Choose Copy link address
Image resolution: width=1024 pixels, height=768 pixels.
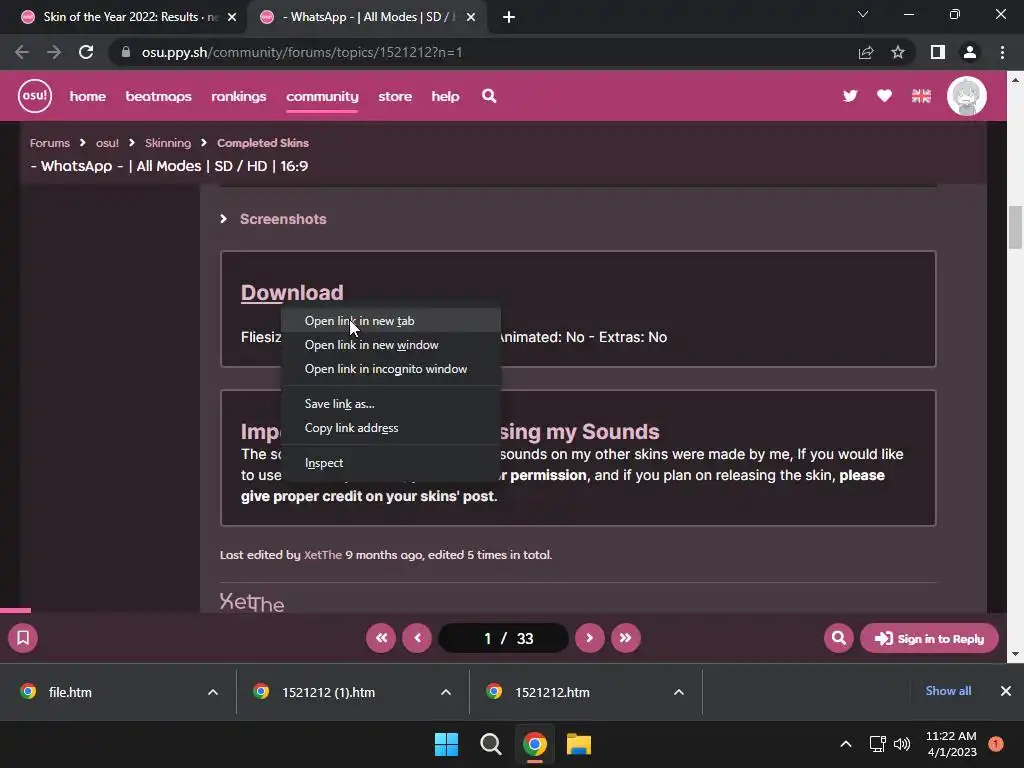coord(391,428)
